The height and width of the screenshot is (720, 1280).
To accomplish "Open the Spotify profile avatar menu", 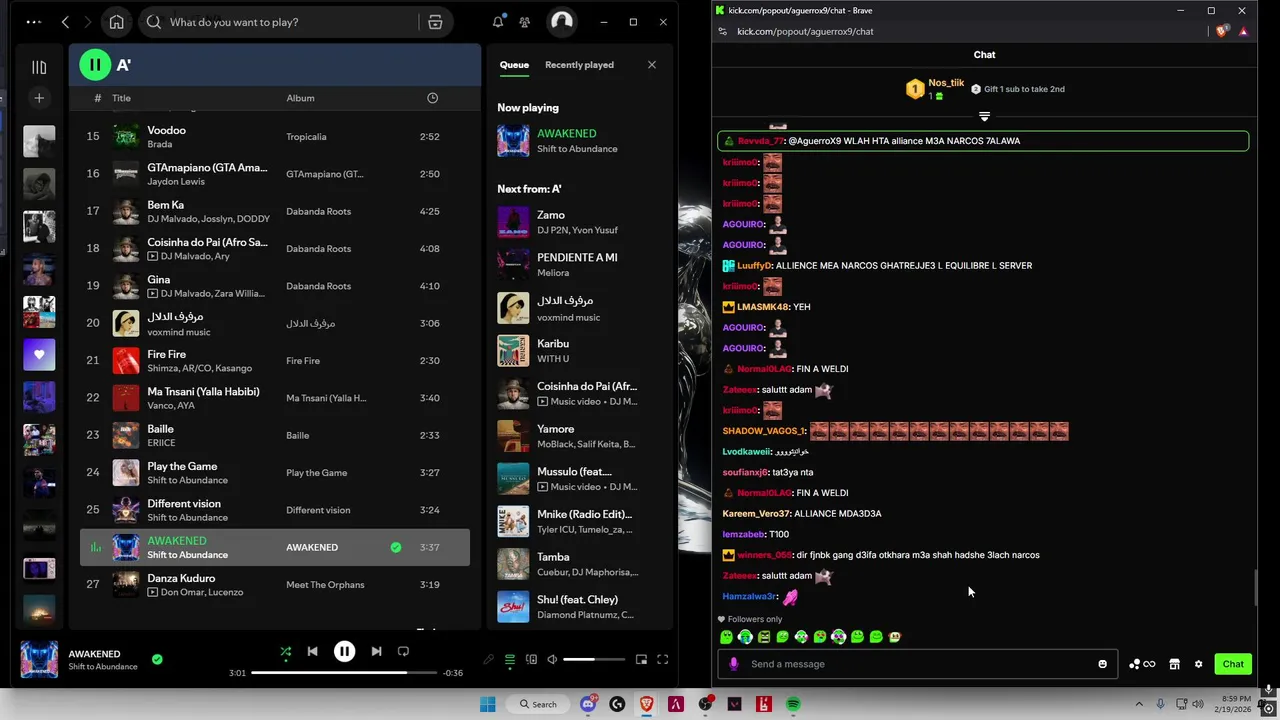I will tap(562, 22).
